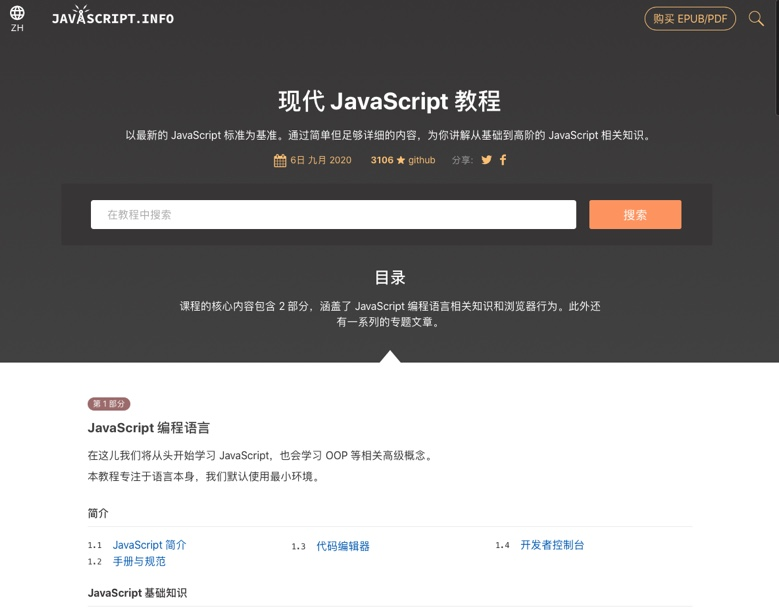Click the date 6日 九月 2020
Image resolution: width=779 pixels, height=610 pixels.
[320, 160]
